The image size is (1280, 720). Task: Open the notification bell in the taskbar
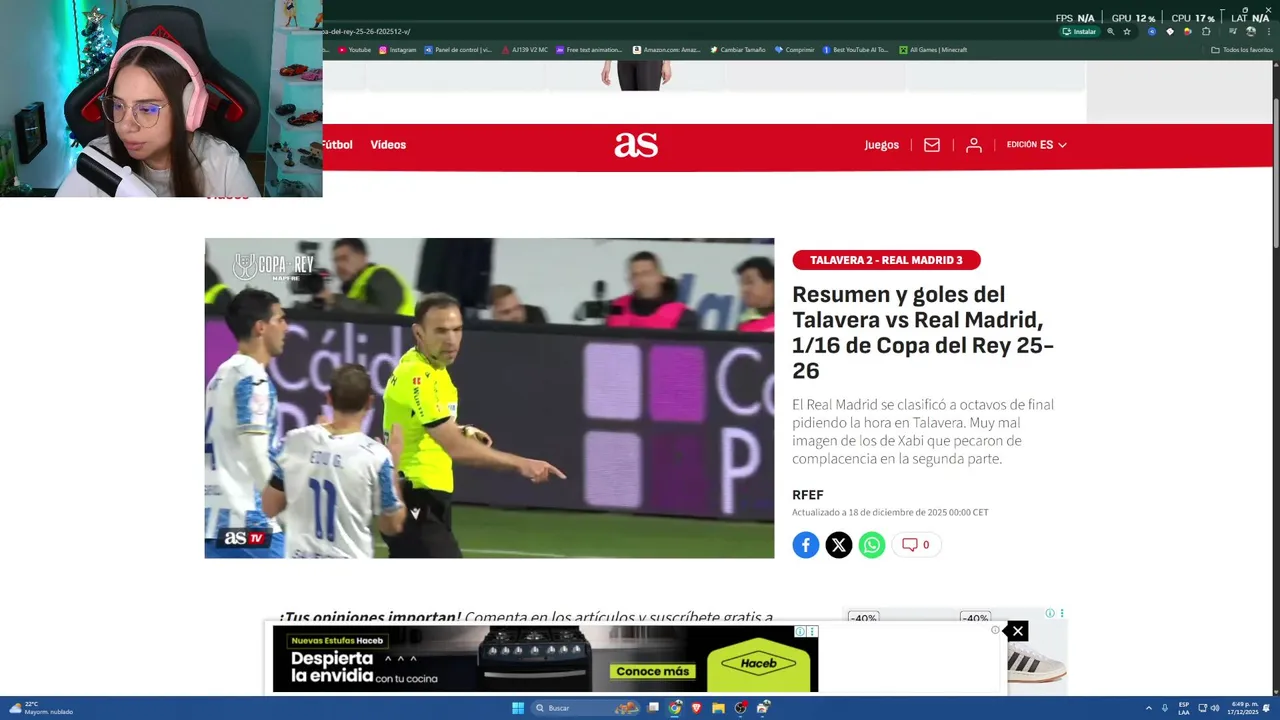point(1266,708)
